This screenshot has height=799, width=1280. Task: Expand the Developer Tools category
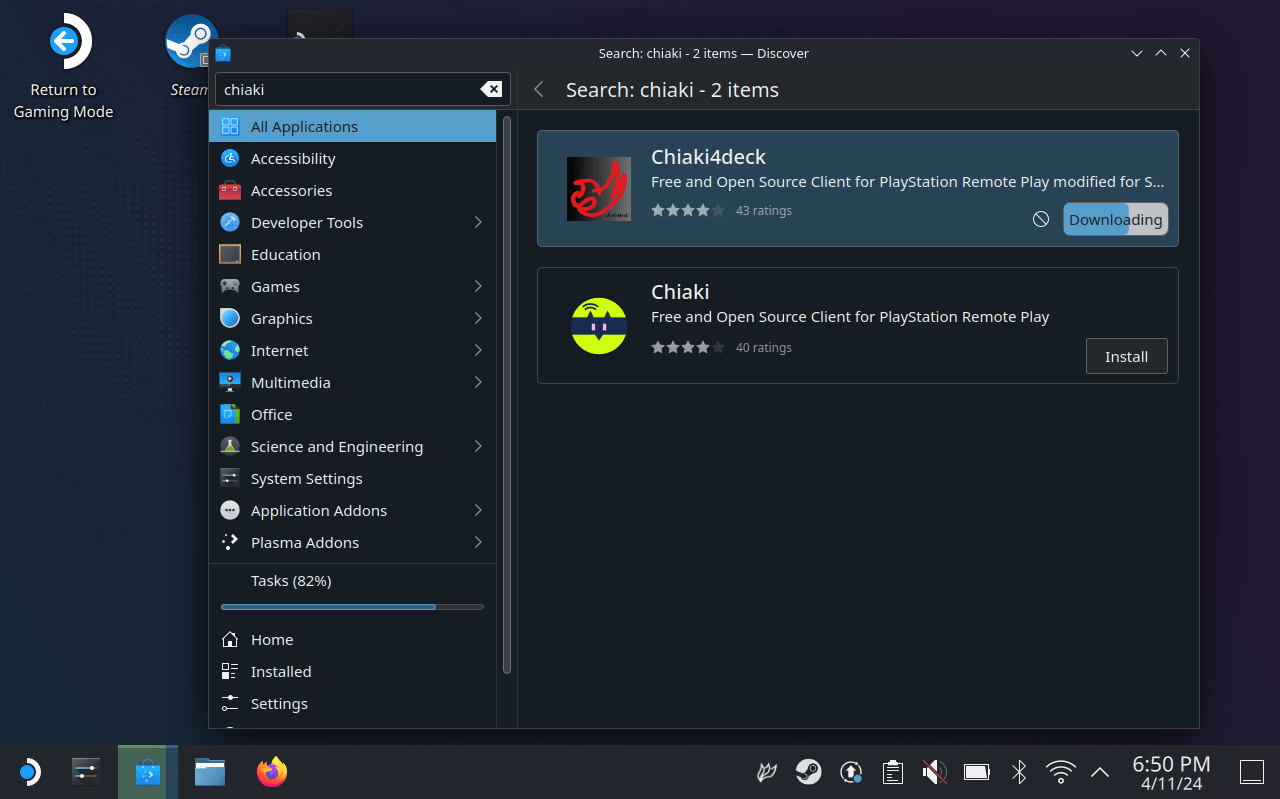(x=478, y=223)
